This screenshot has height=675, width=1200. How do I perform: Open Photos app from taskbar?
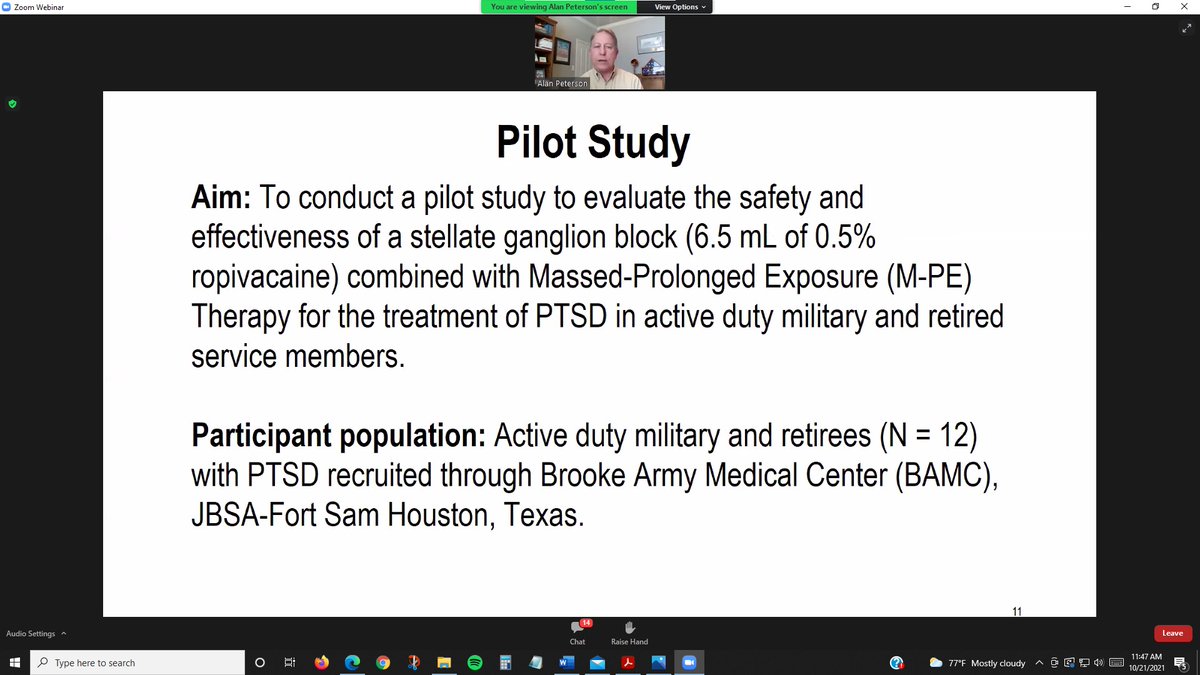pos(658,662)
